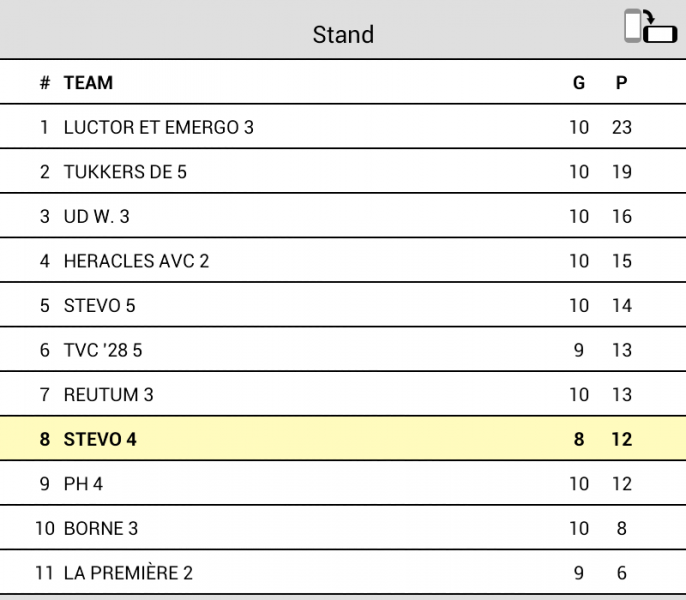Click the P points column header
The width and height of the screenshot is (686, 600).
(622, 83)
